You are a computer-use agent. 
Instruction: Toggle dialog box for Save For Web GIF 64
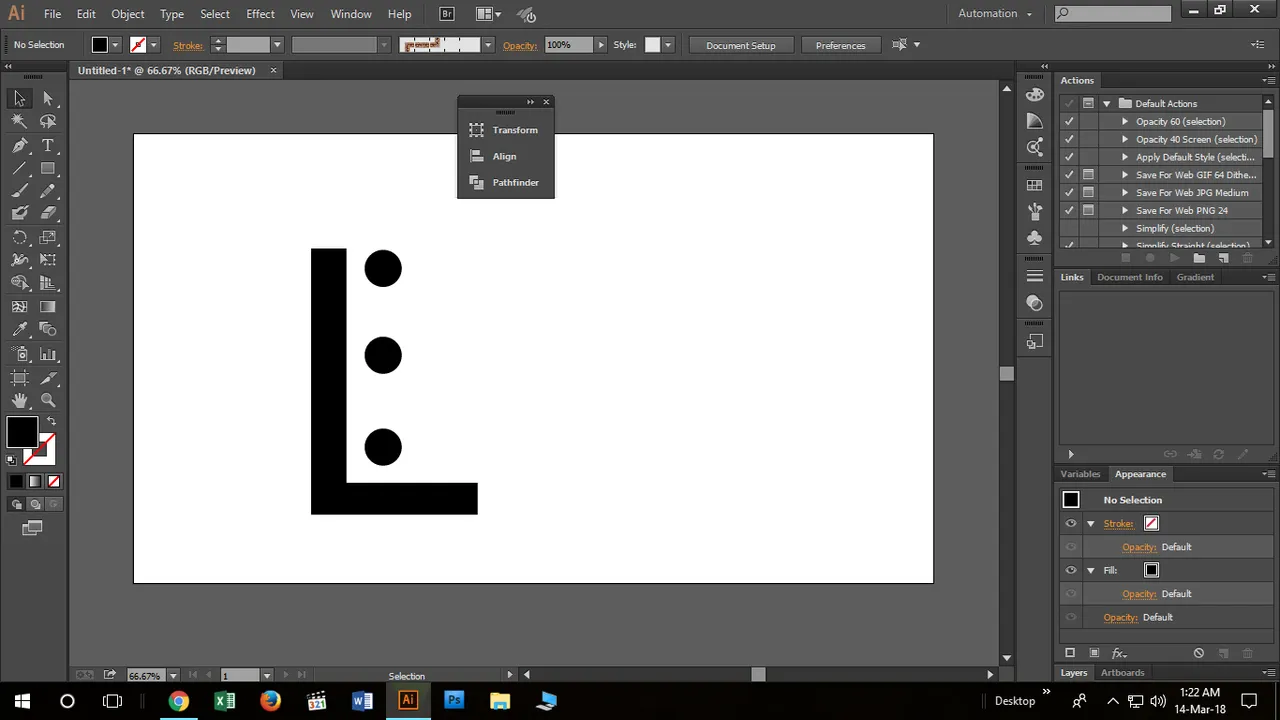click(1088, 175)
